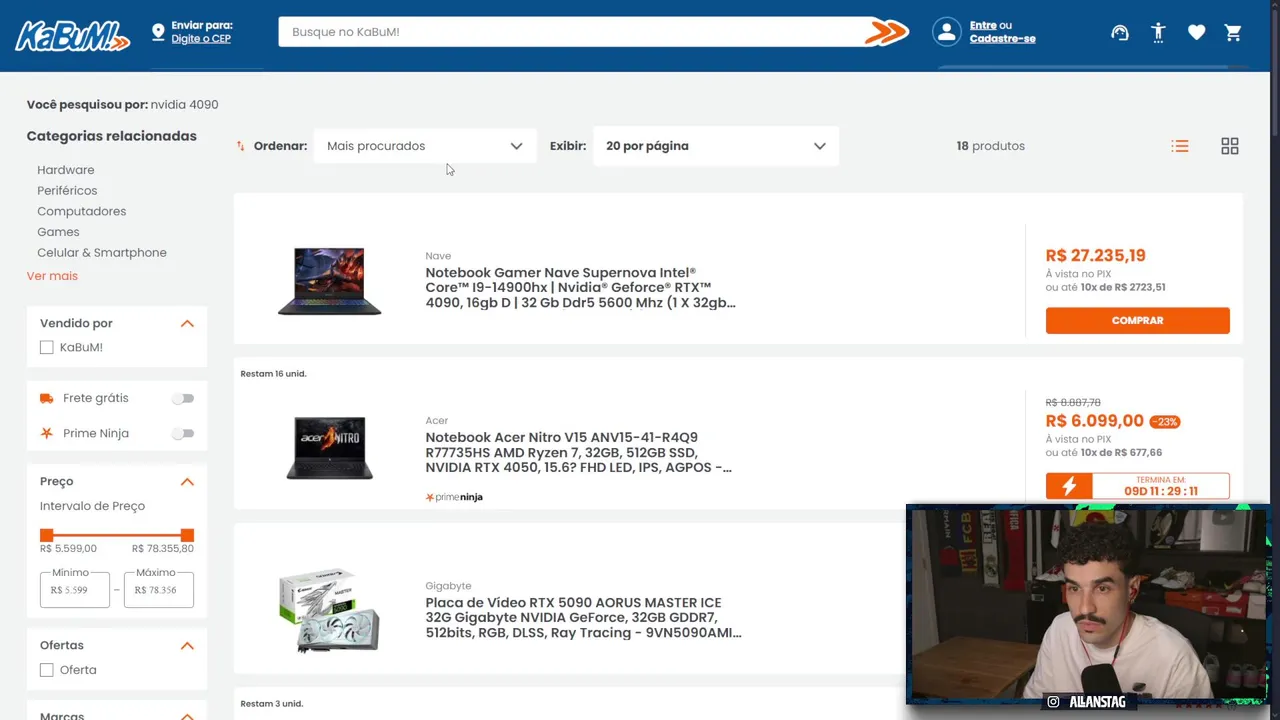1280x720 pixels.
Task: Switch to grid view icon
Action: click(1230, 146)
